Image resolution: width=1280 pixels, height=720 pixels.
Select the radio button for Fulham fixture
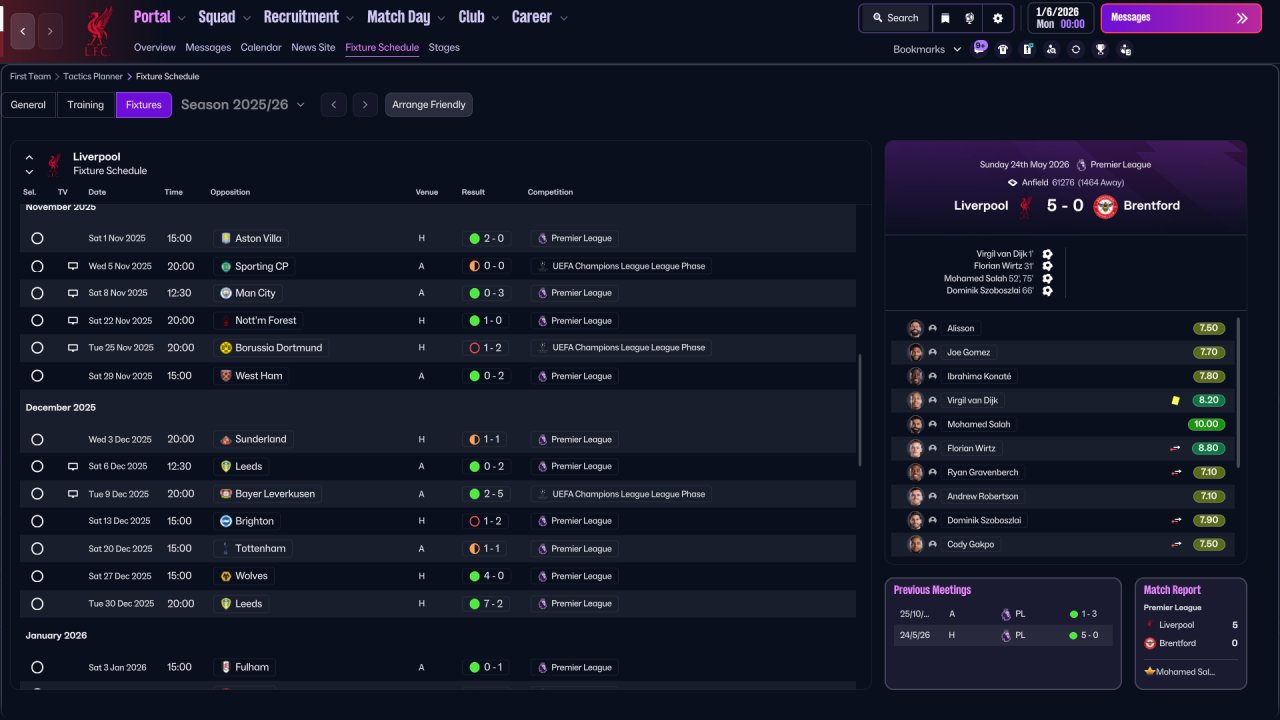point(37,668)
